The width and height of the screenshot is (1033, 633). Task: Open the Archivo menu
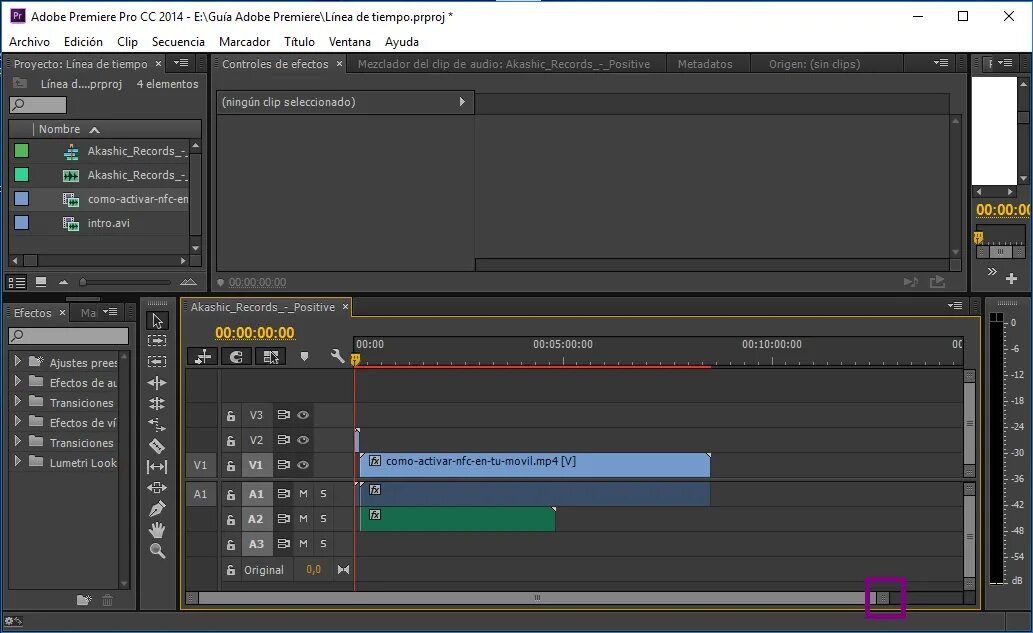point(29,41)
